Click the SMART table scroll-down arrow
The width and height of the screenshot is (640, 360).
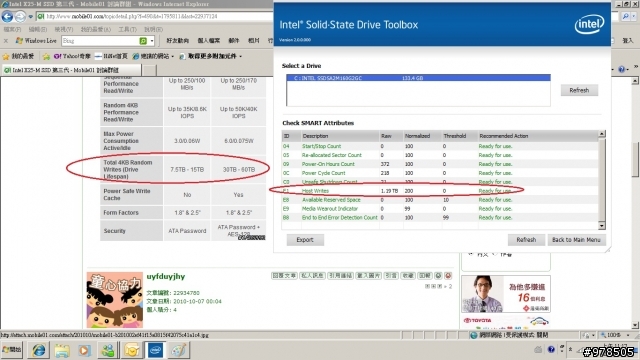point(602,226)
